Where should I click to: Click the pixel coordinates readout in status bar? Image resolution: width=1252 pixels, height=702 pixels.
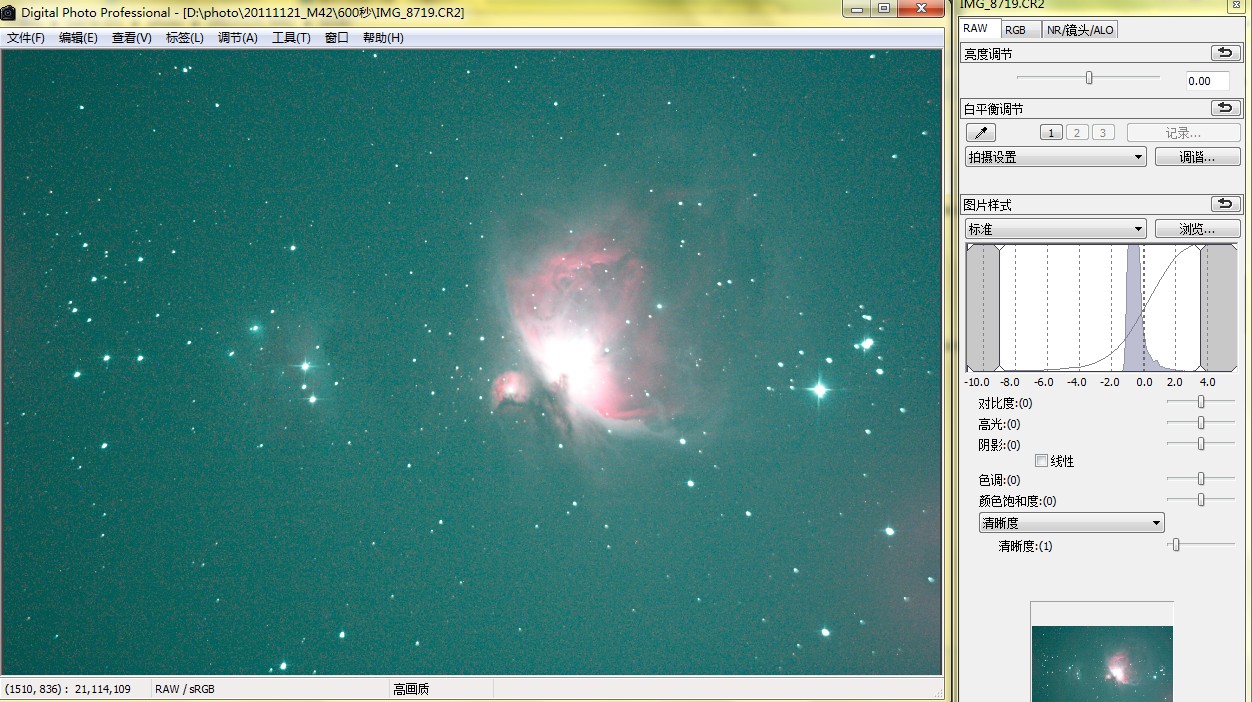point(68,689)
